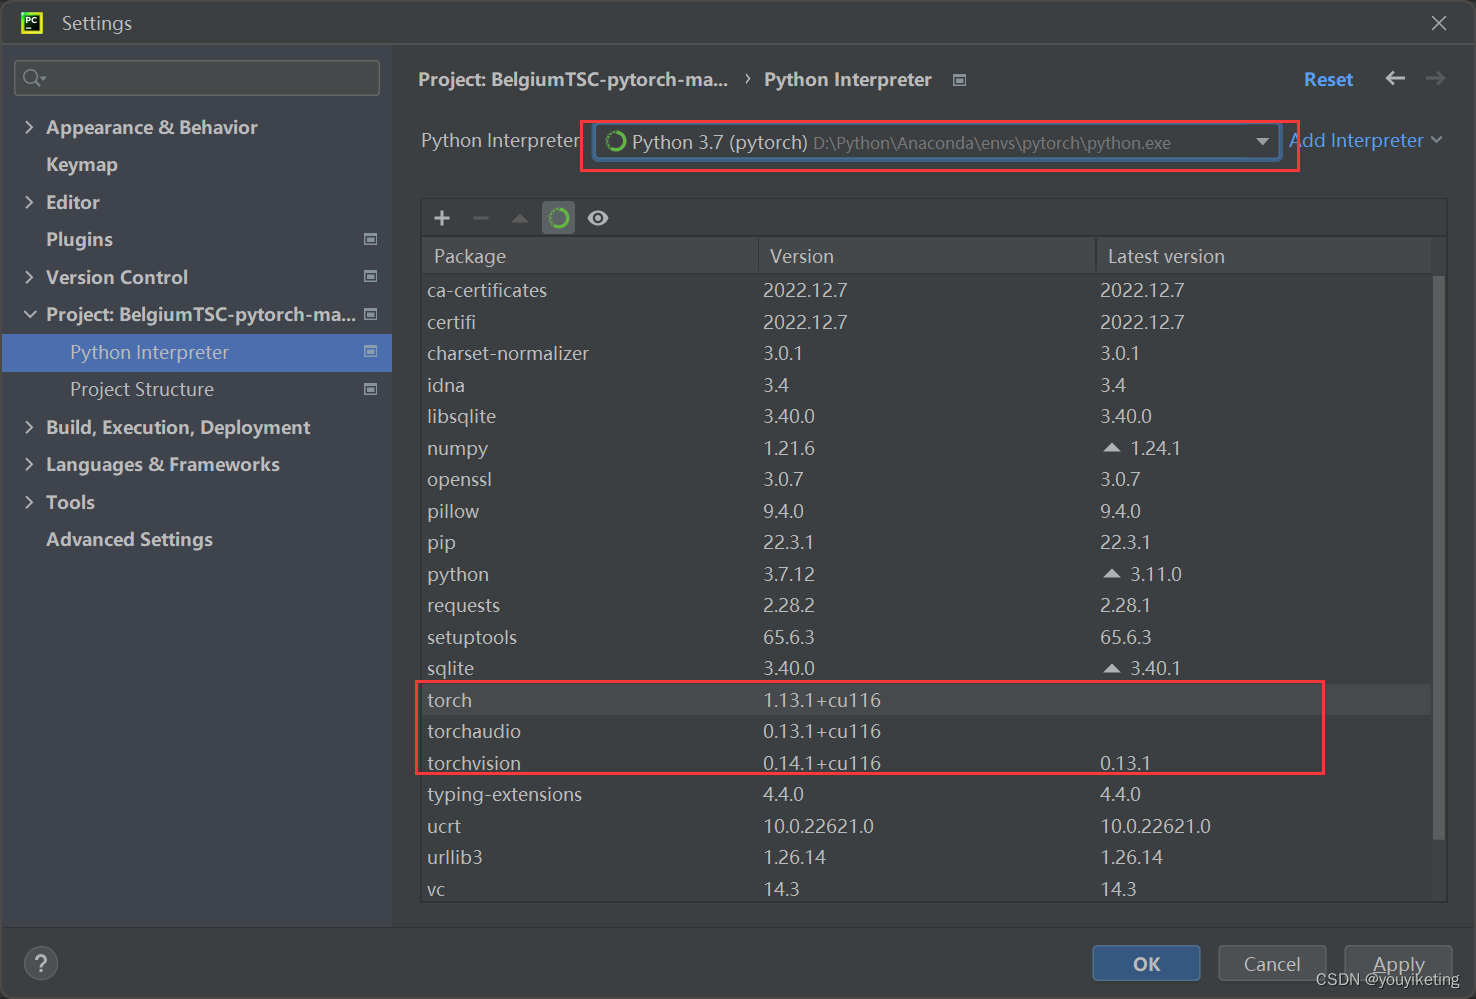
Task: Click python upgrade arrow for 3.11.0
Action: [1111, 573]
